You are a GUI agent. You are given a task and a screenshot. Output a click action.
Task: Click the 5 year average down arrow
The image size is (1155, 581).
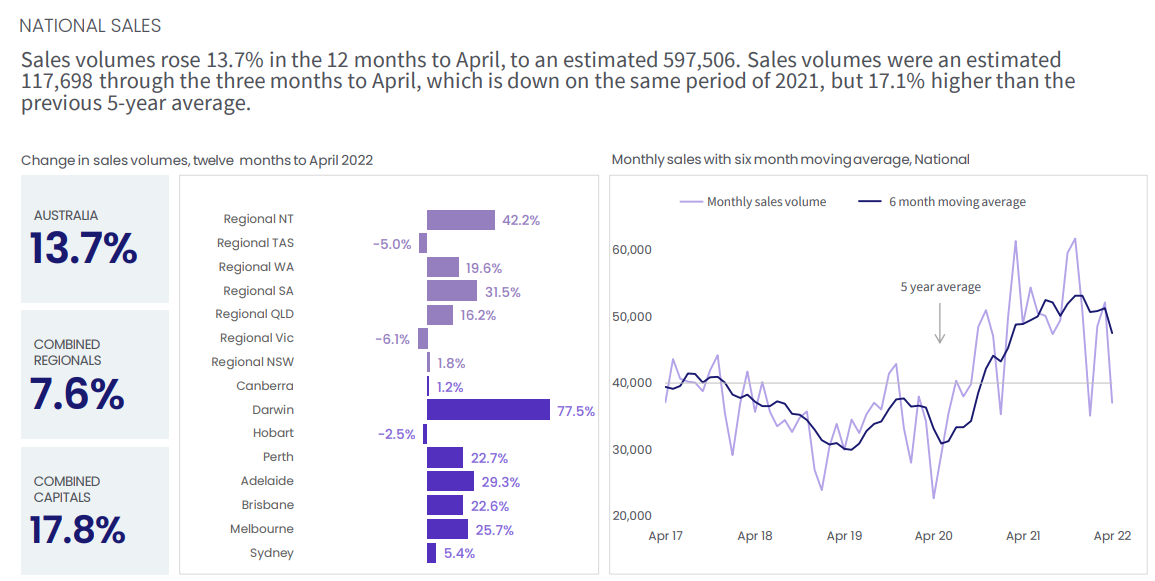point(940,324)
